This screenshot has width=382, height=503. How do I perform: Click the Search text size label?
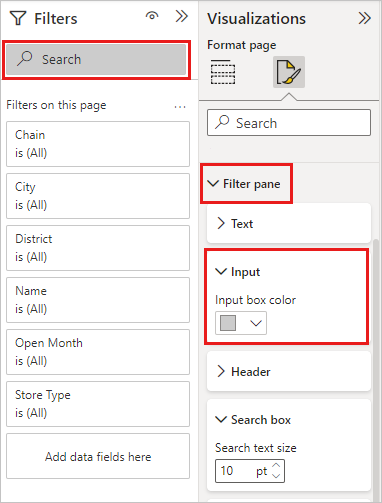point(256,448)
